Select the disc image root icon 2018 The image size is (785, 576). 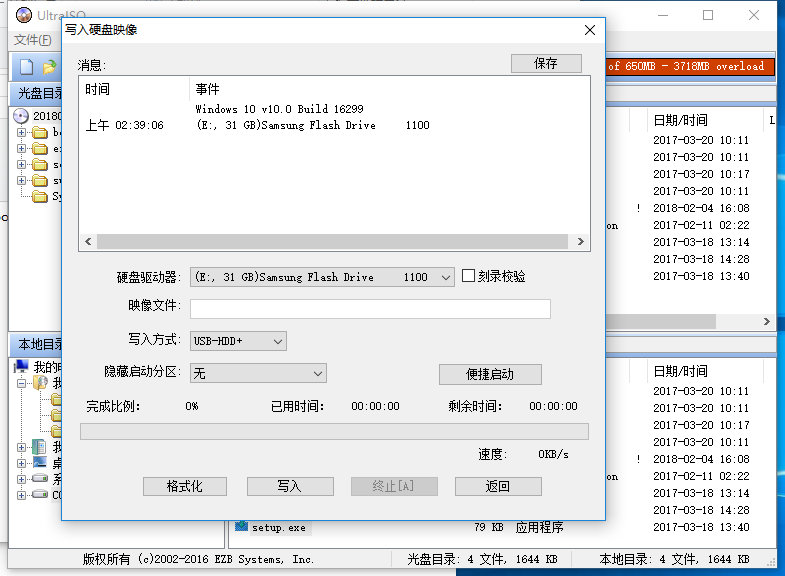(21, 116)
